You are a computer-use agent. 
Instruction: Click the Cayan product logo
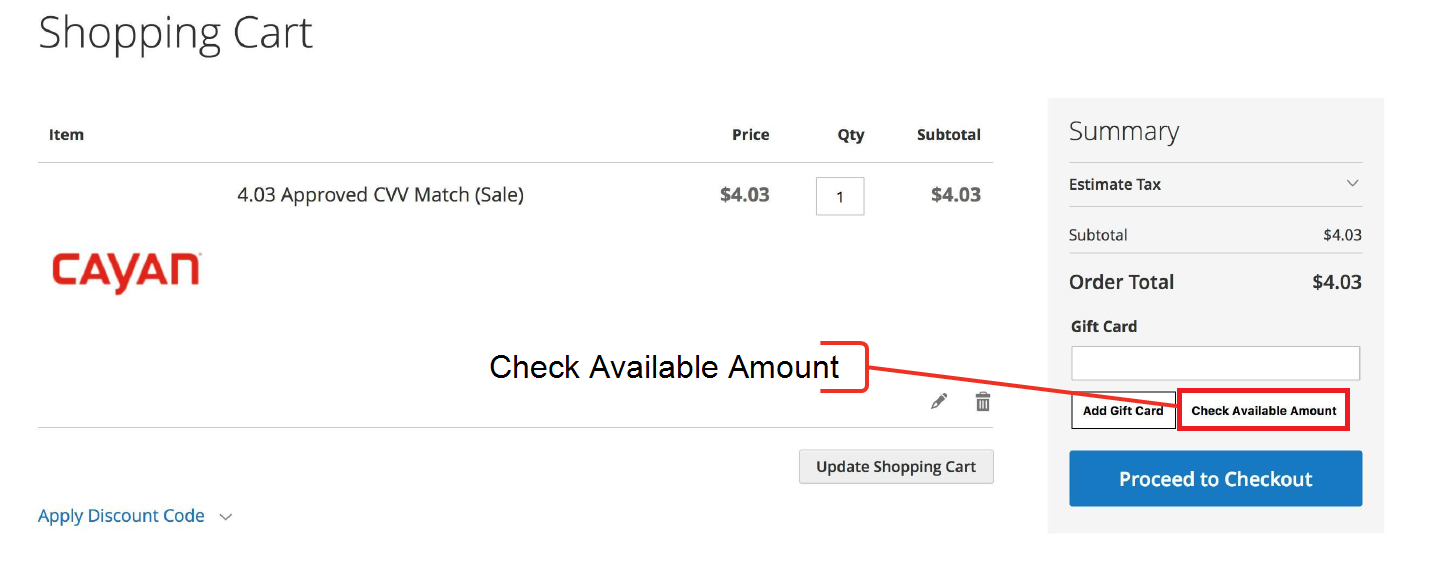[127, 272]
